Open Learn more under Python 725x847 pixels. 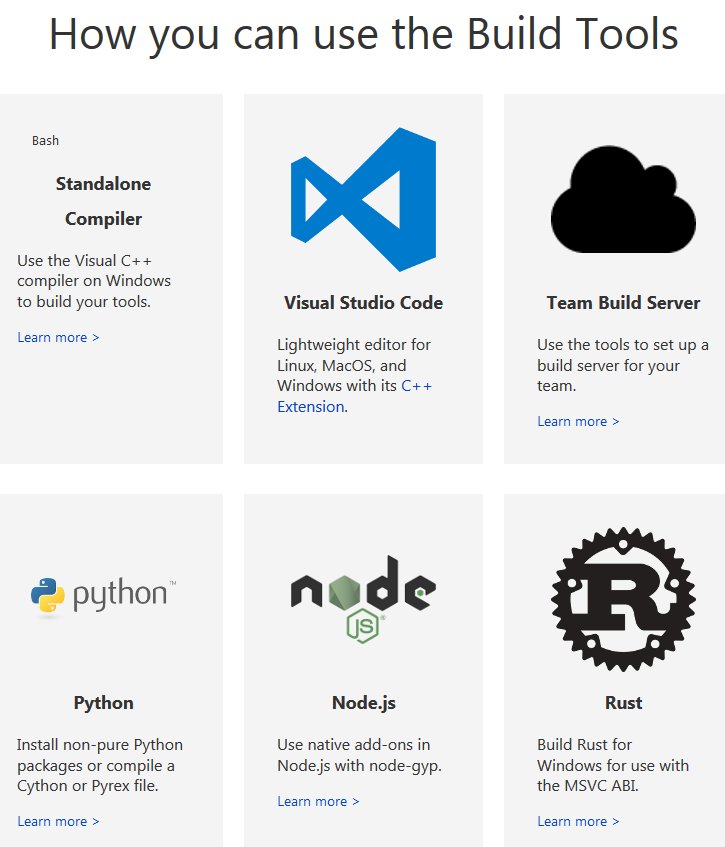click(58, 822)
